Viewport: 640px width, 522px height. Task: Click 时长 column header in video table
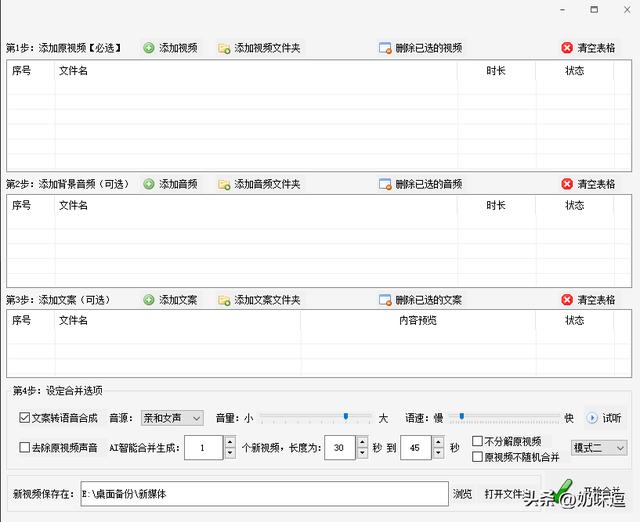point(496,71)
